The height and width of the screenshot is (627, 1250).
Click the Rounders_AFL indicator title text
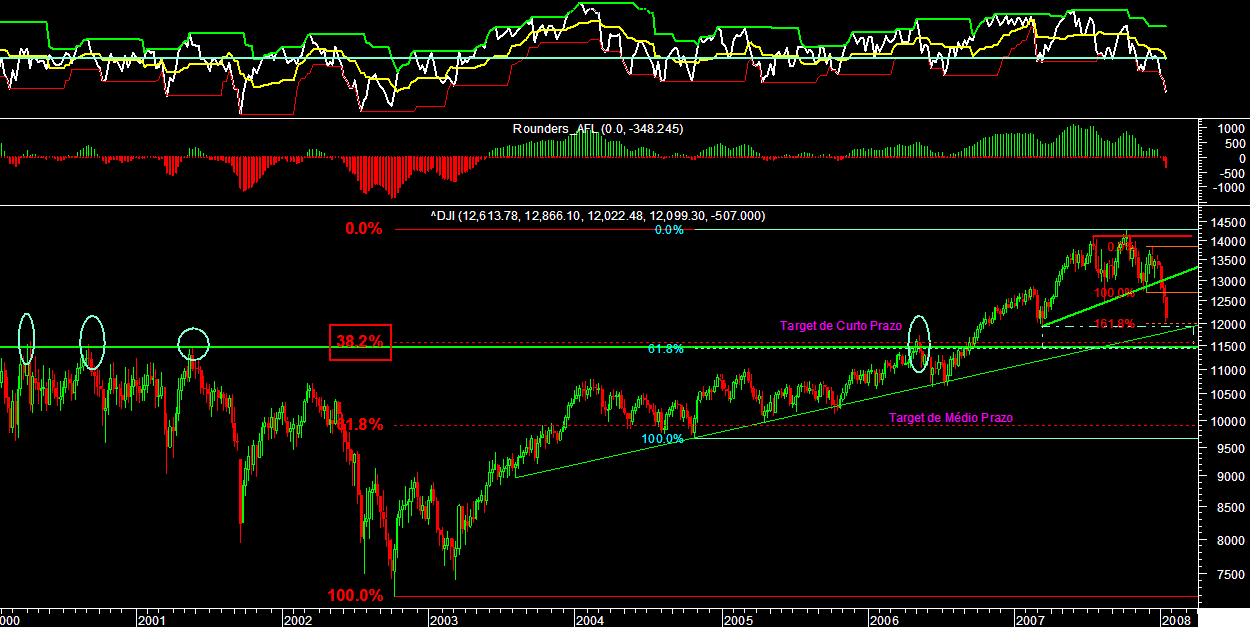[x=597, y=129]
